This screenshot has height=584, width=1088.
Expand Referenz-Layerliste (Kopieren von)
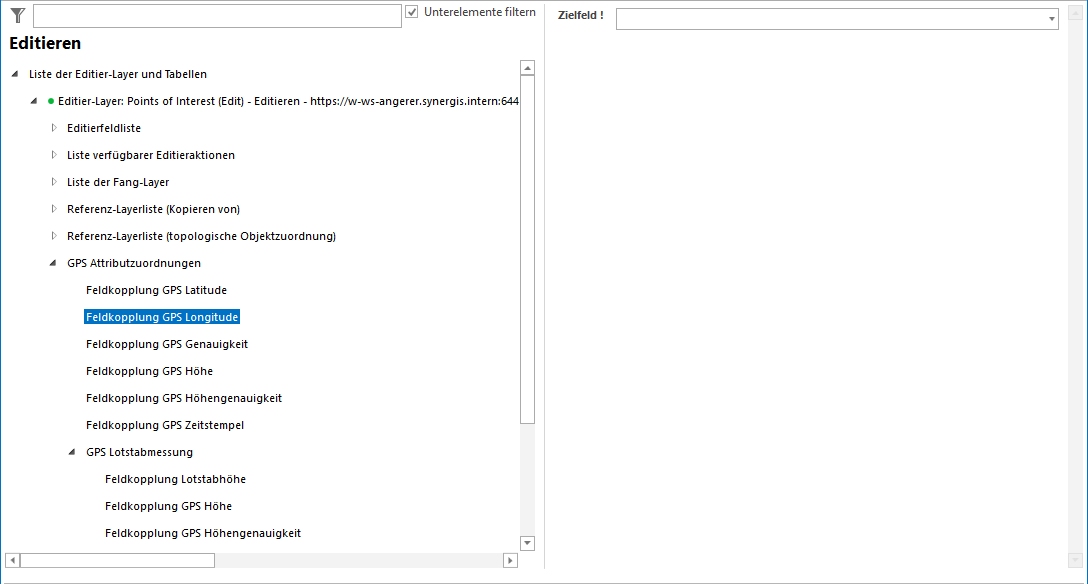coord(53,209)
